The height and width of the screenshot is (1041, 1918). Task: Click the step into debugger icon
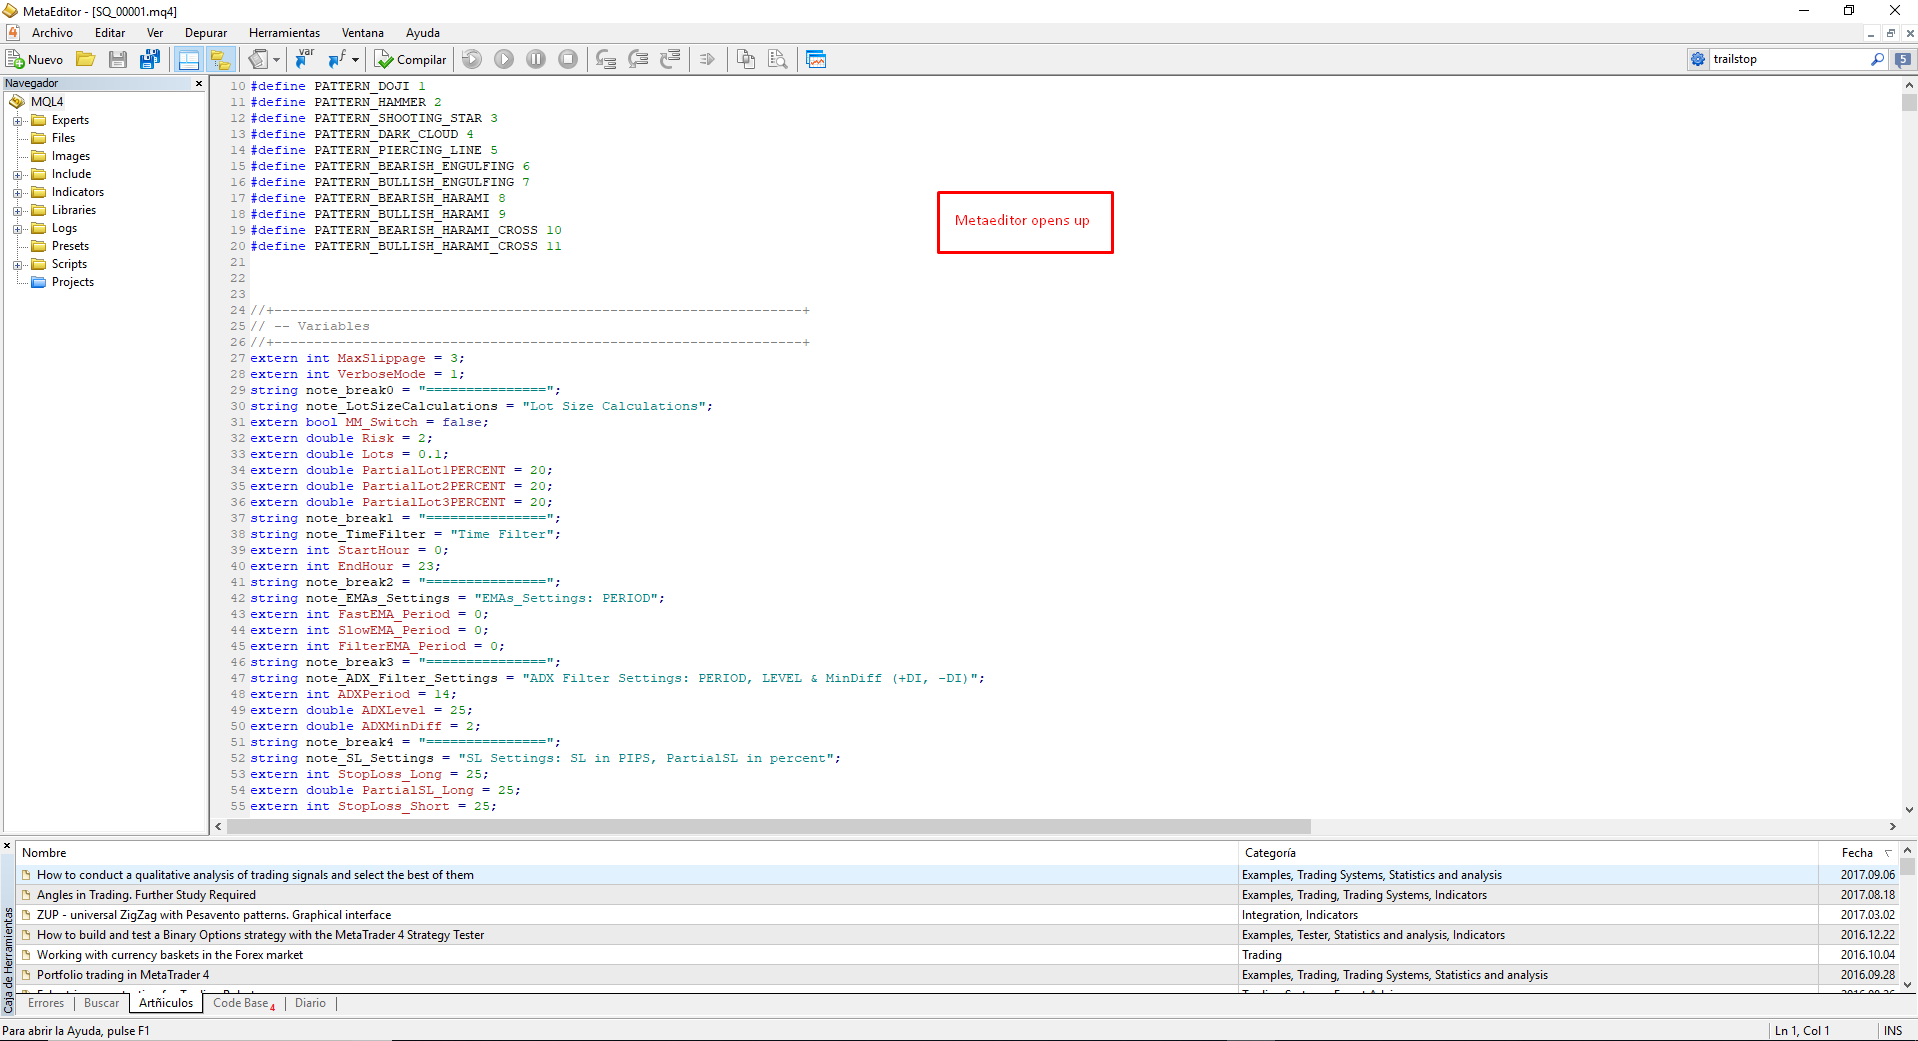click(606, 59)
